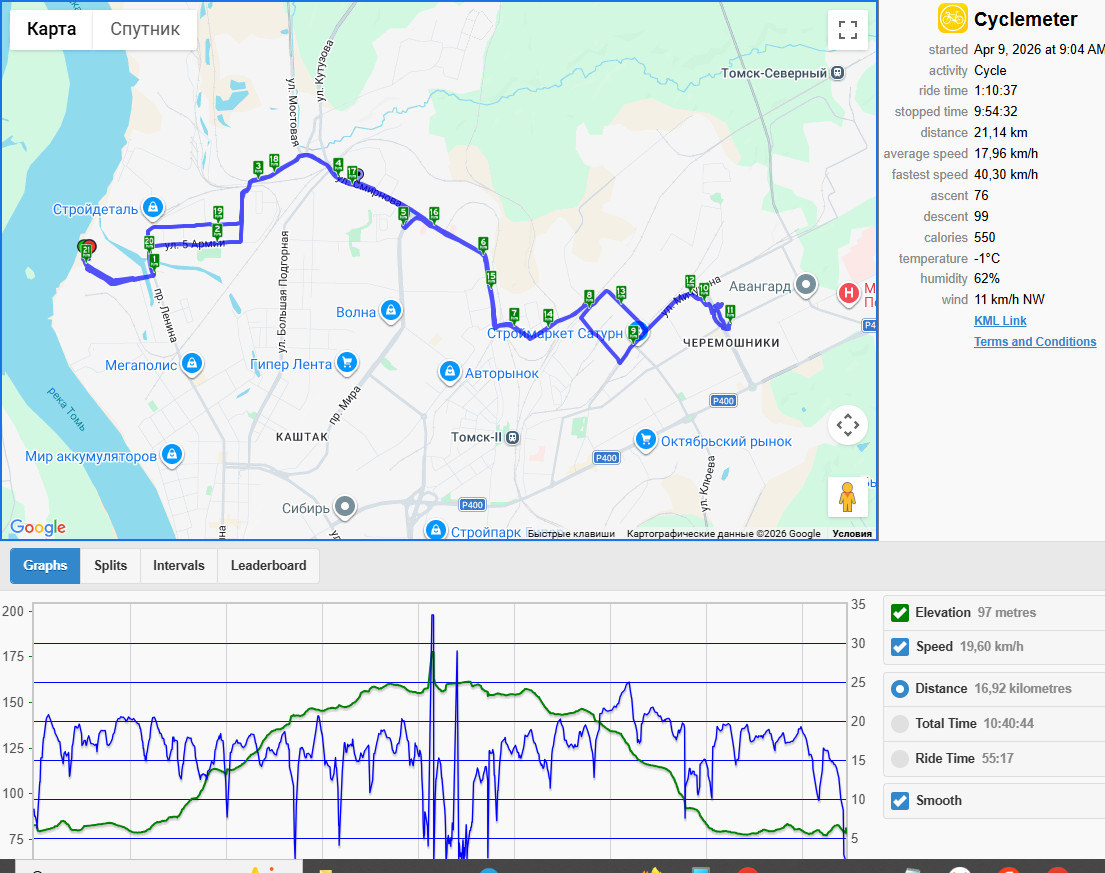Click the Быстрые клавиши shortcuts button
This screenshot has height=873, width=1105.
pyautogui.click(x=571, y=533)
